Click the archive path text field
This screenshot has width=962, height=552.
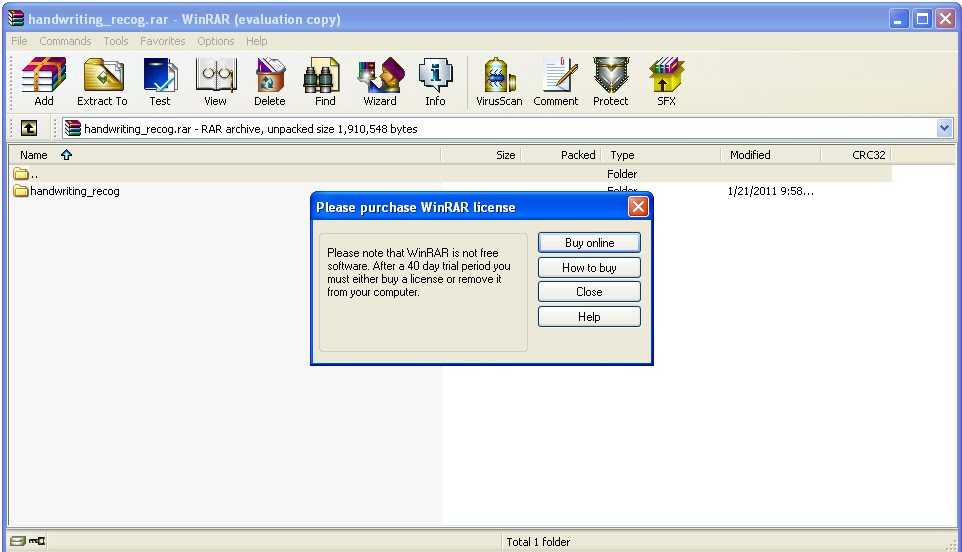pyautogui.click(x=499, y=128)
